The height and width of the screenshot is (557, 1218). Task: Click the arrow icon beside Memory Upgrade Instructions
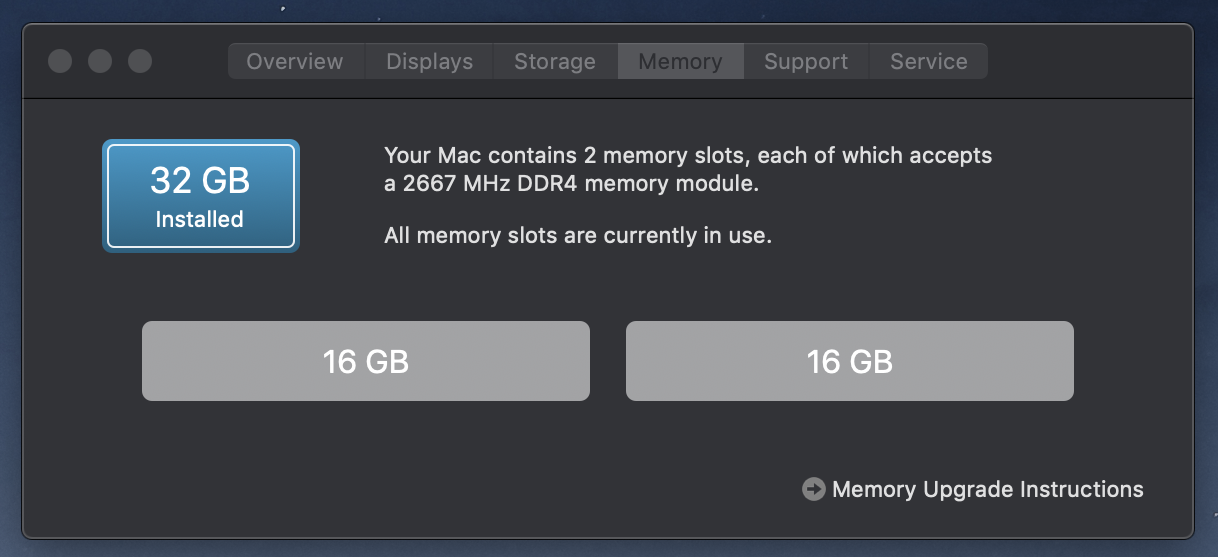(x=814, y=489)
